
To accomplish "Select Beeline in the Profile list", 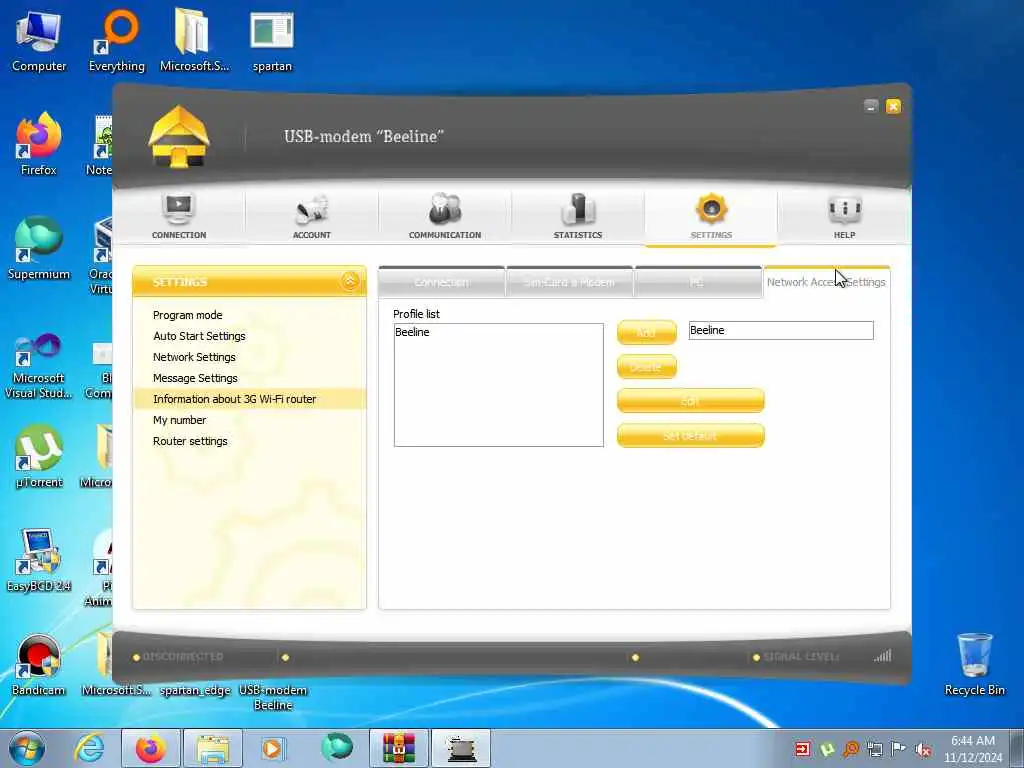I will point(412,332).
